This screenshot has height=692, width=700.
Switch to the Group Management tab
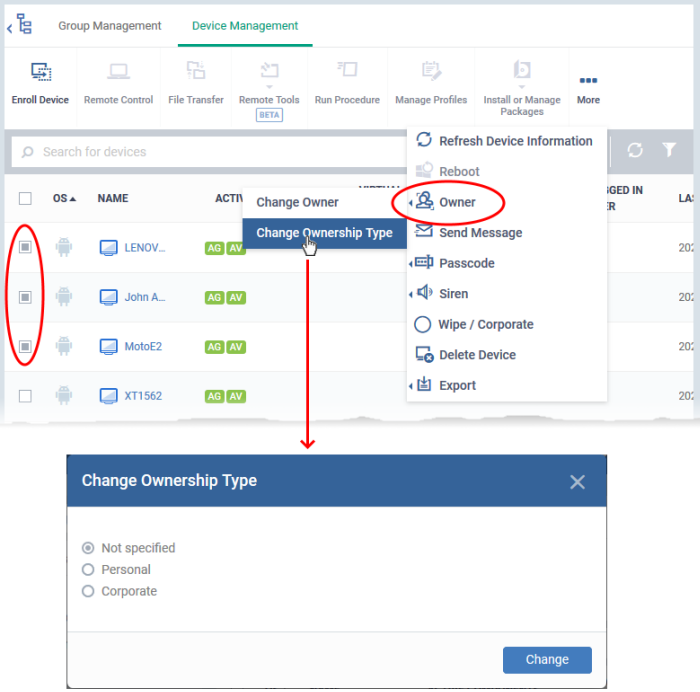pos(110,26)
